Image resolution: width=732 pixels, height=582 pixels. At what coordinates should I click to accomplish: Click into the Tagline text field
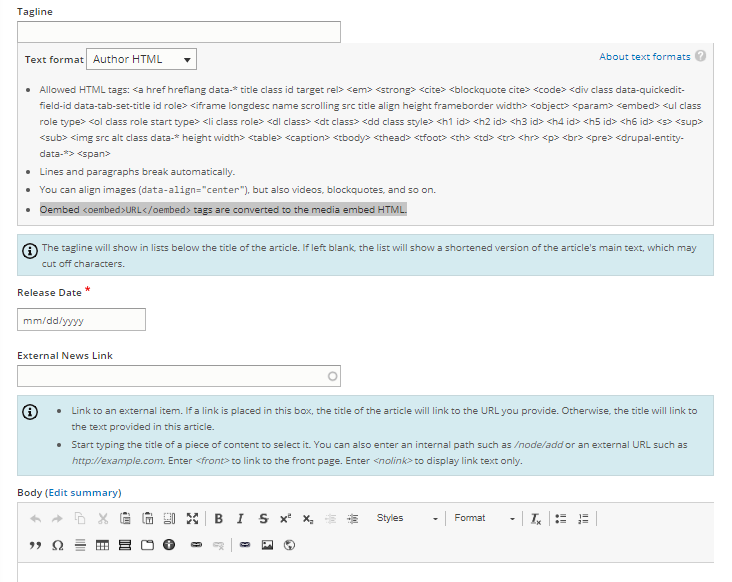pos(179,32)
